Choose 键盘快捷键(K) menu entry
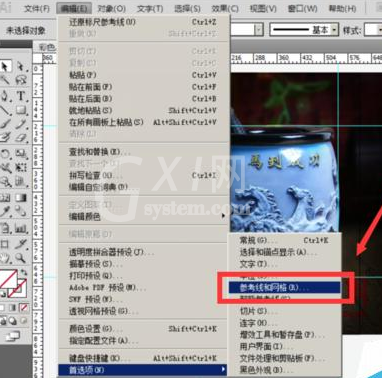Screen dimensions: 382x378 coord(144,358)
